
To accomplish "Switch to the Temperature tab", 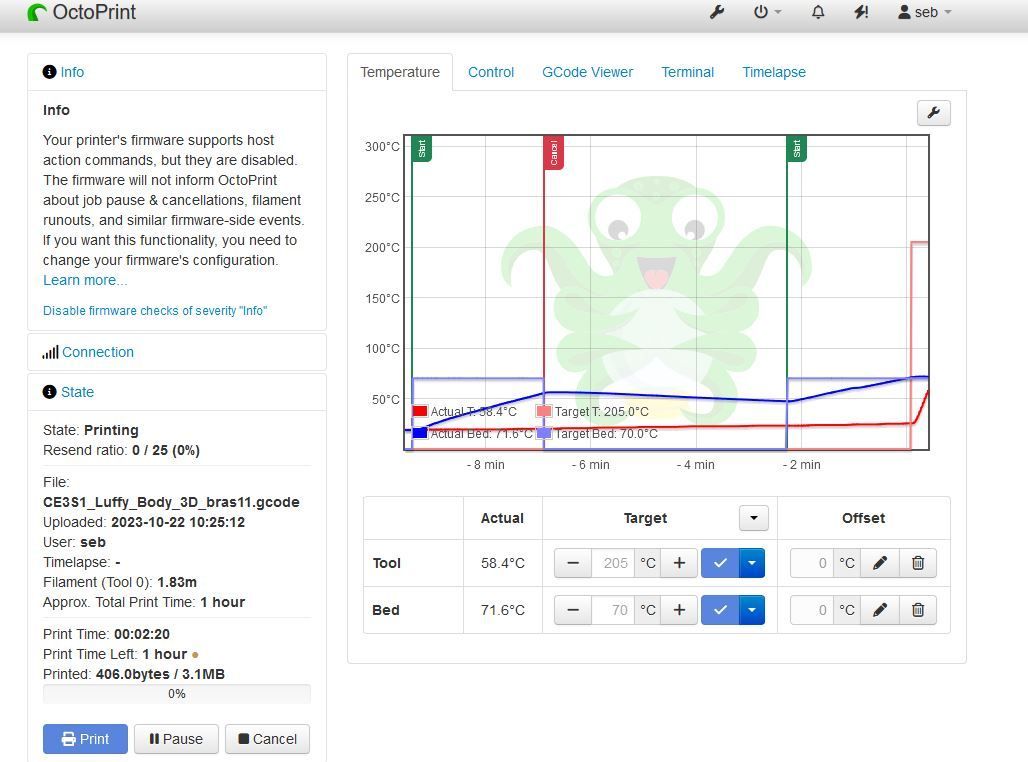I will [400, 72].
